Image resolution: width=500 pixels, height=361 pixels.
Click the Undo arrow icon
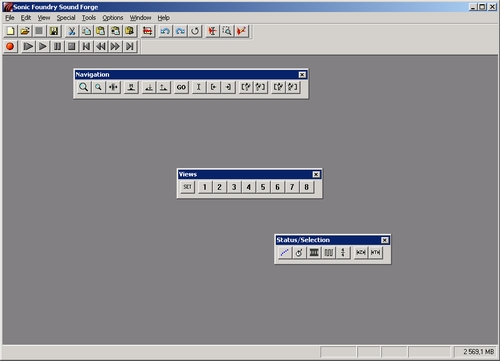pyautogui.click(x=165, y=31)
